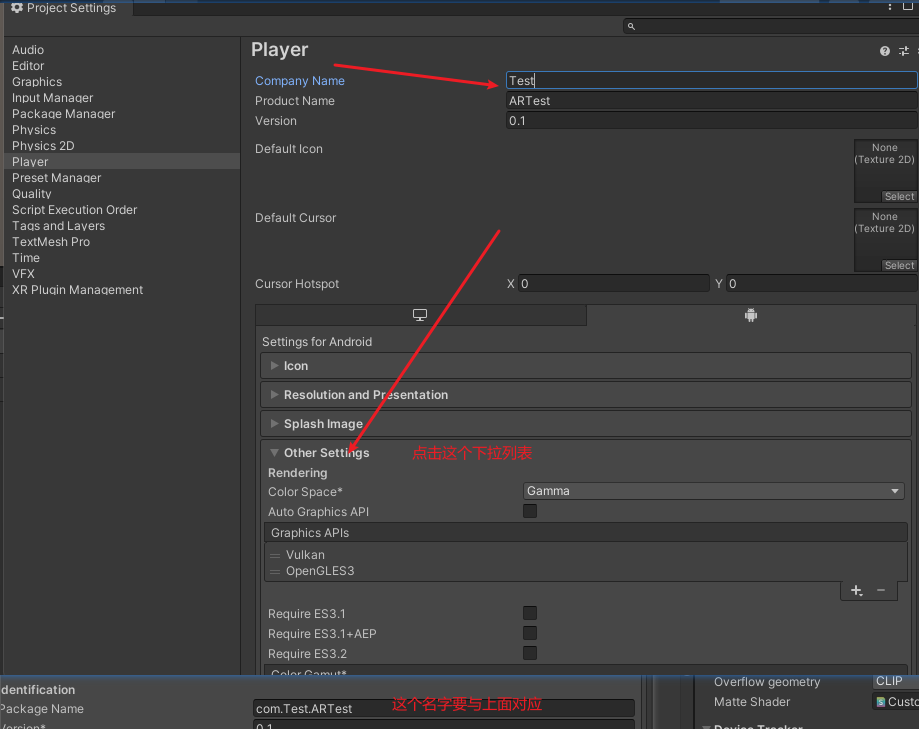Click the Matte Shader object field
Viewport: 919px width, 729px height.
click(897, 701)
